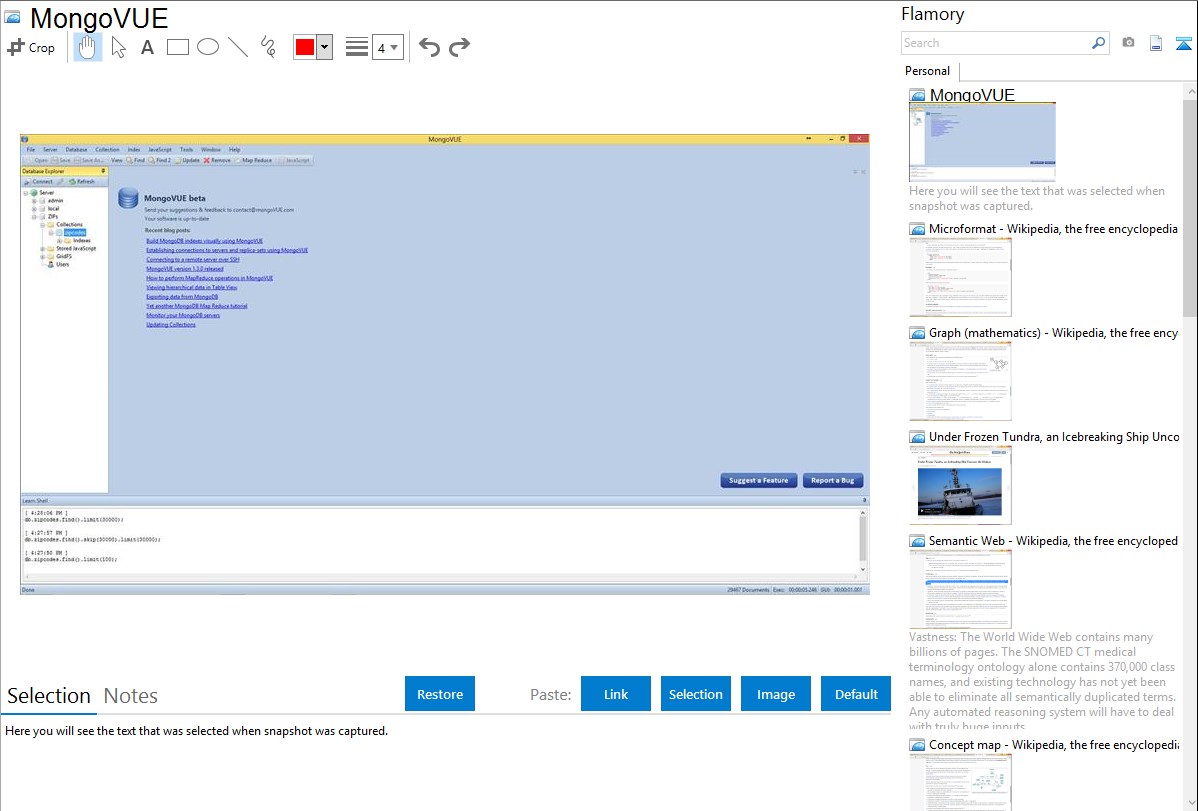Click the snapshot list scrollbar up arrow
Viewport: 1198px width, 811px height.
[1190, 91]
